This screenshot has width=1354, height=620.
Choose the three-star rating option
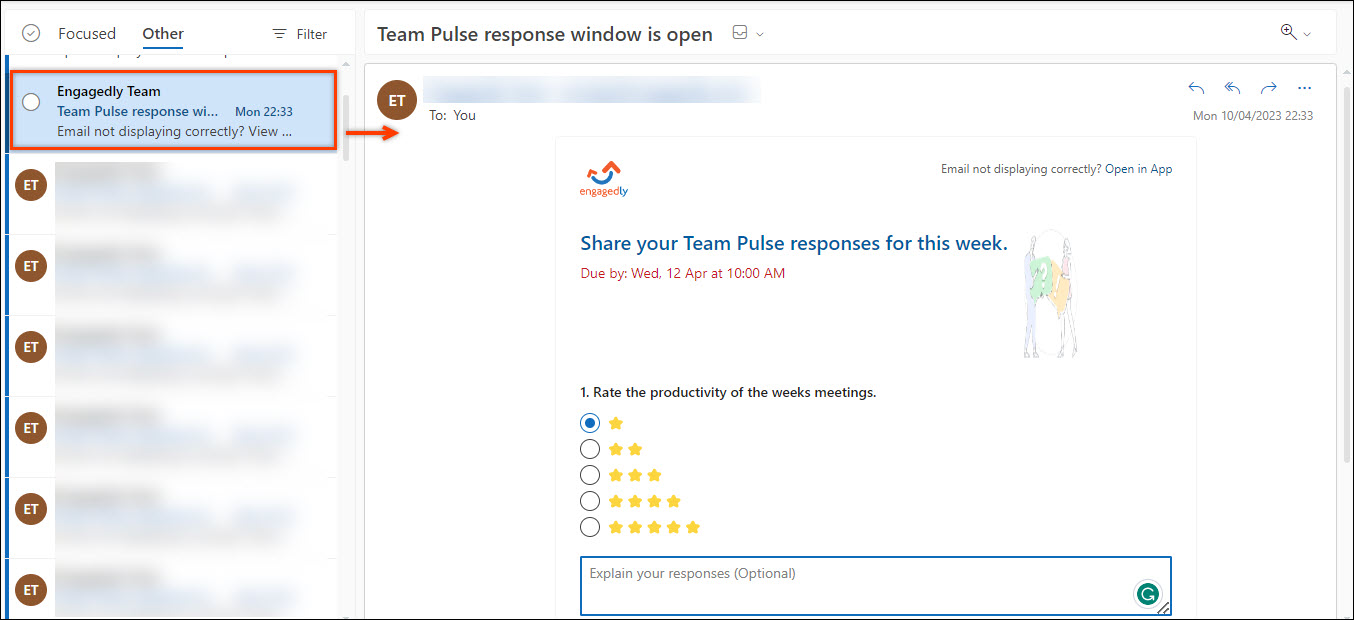[x=589, y=474]
